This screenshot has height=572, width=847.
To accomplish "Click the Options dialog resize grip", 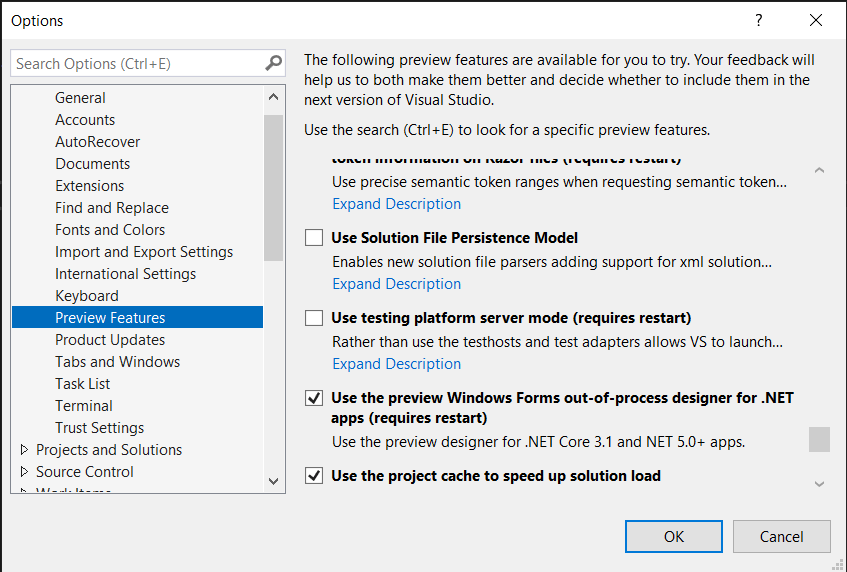I will pos(838,564).
